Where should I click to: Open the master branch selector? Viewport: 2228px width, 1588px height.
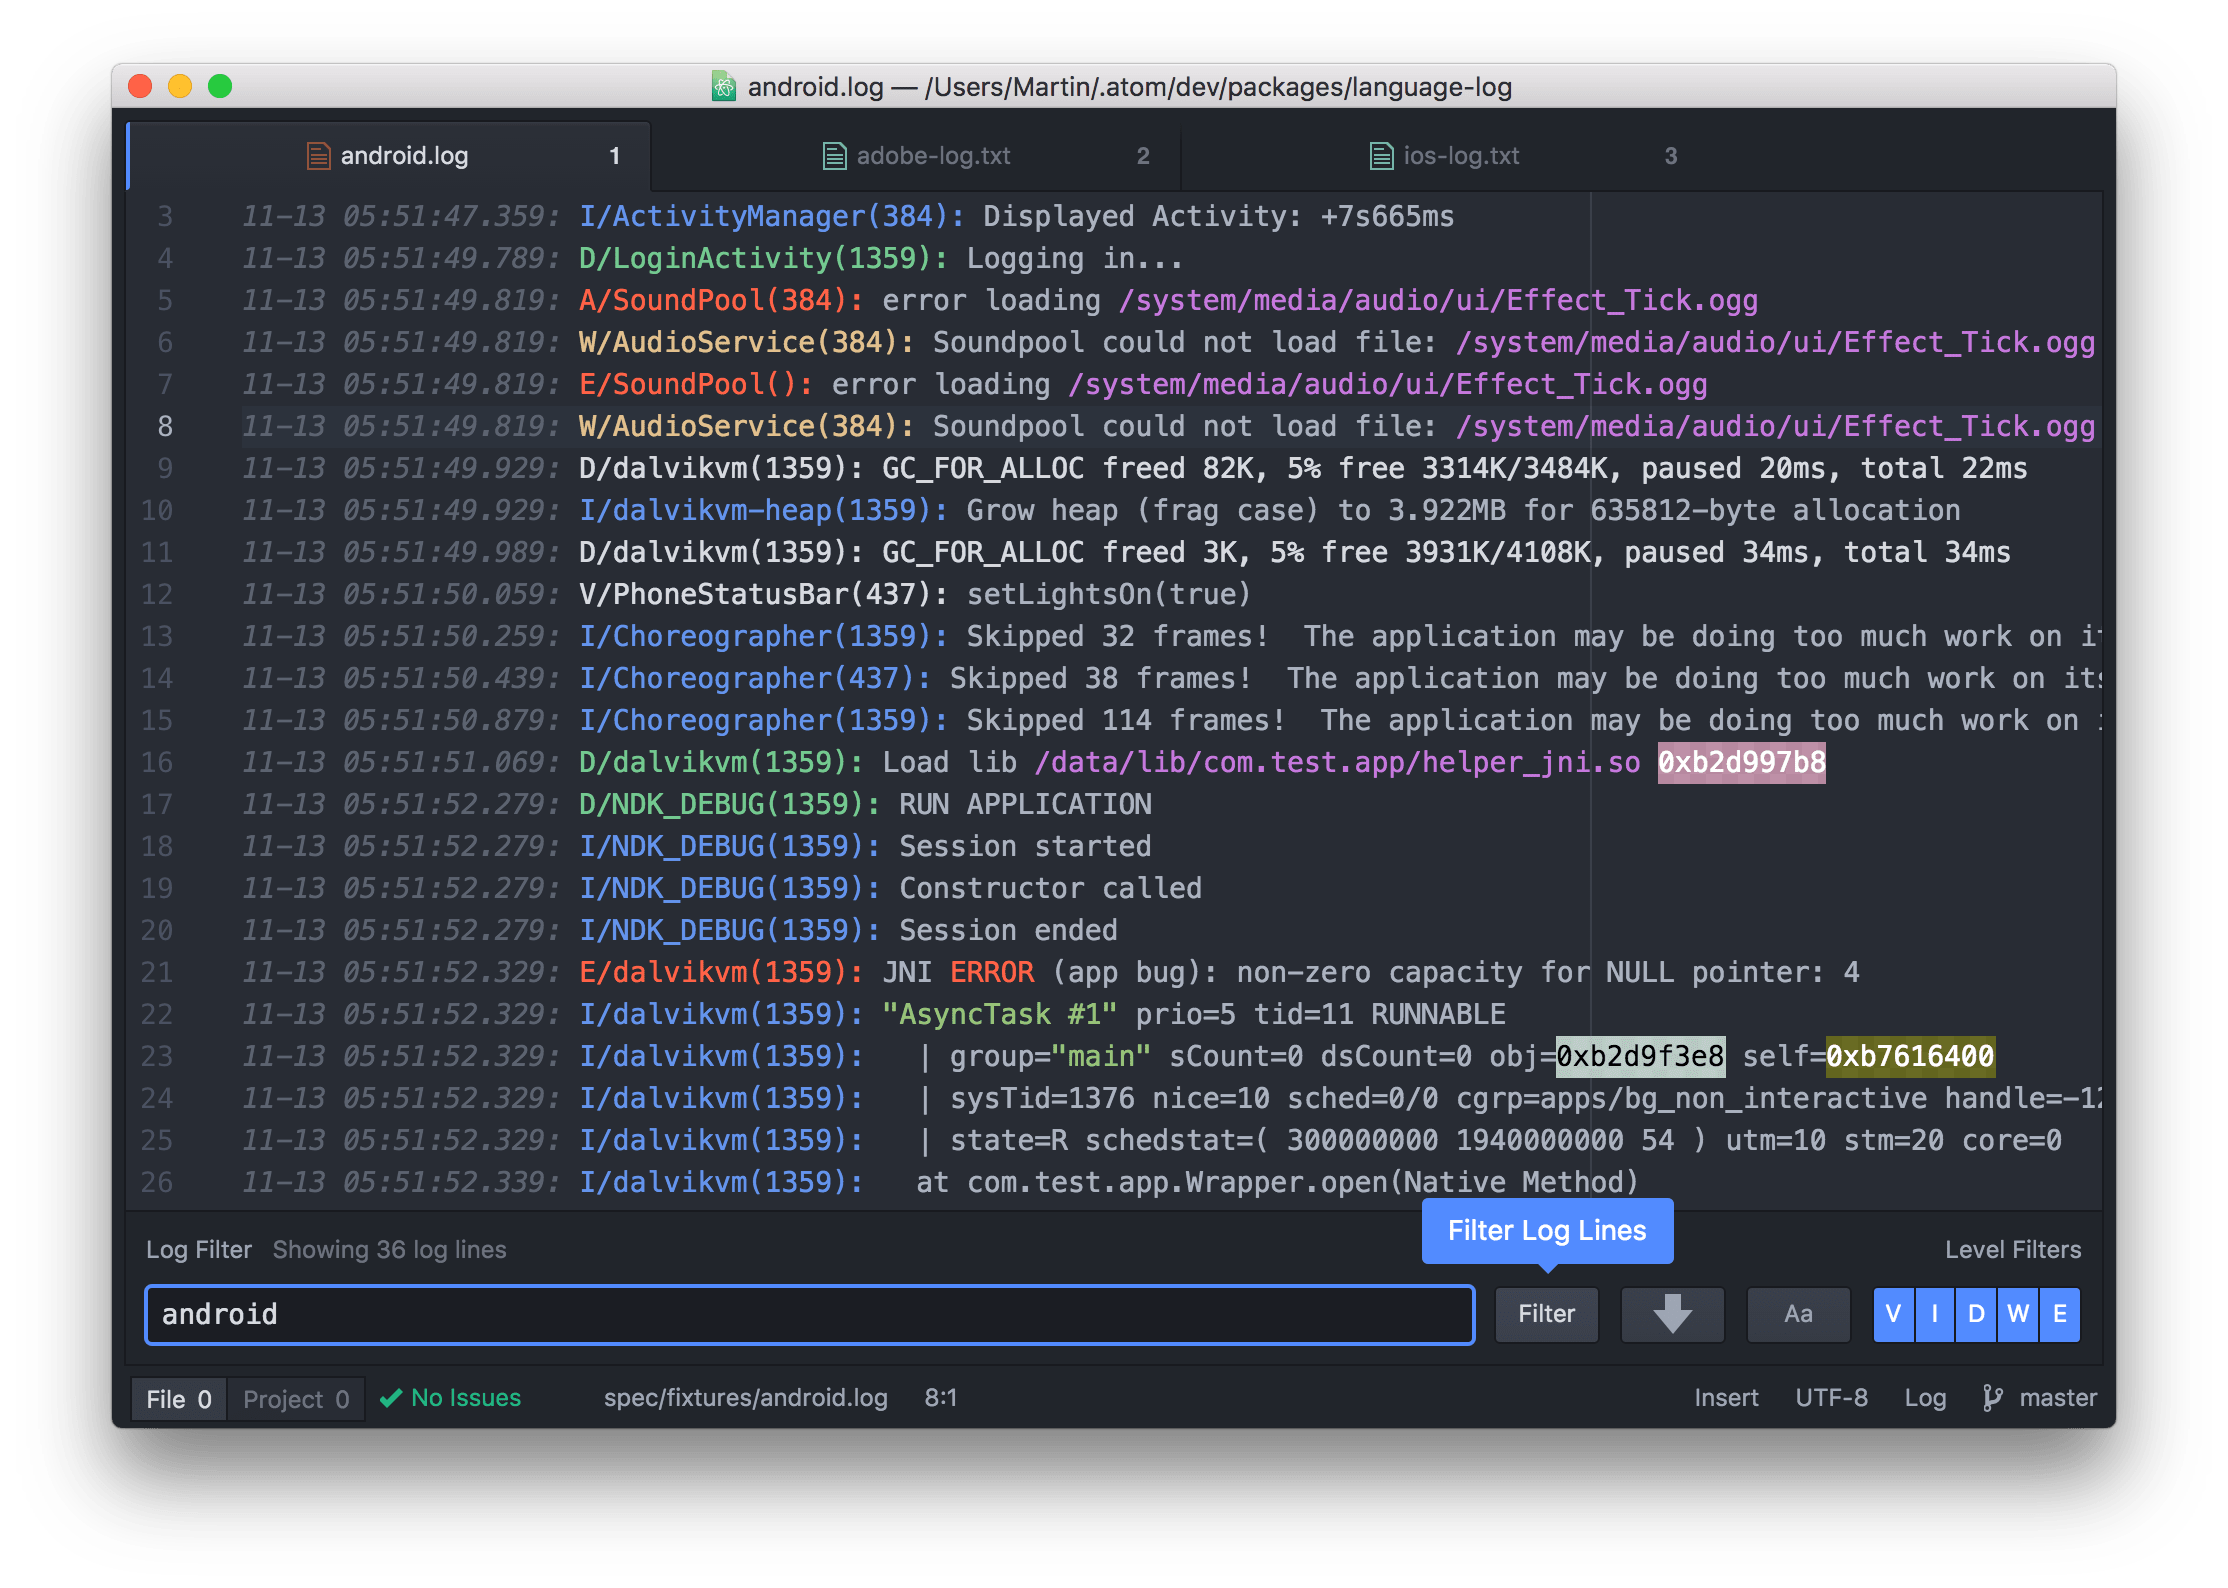click(x=2057, y=1398)
